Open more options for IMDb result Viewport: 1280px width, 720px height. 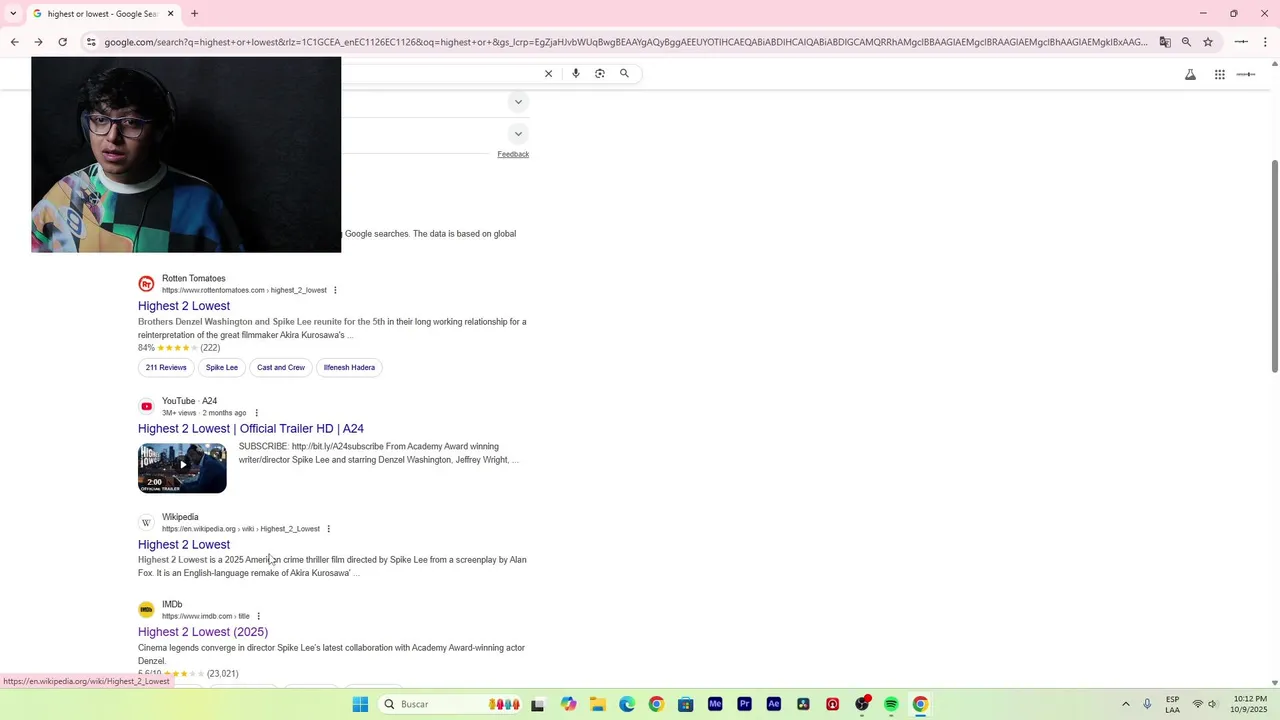[258, 616]
